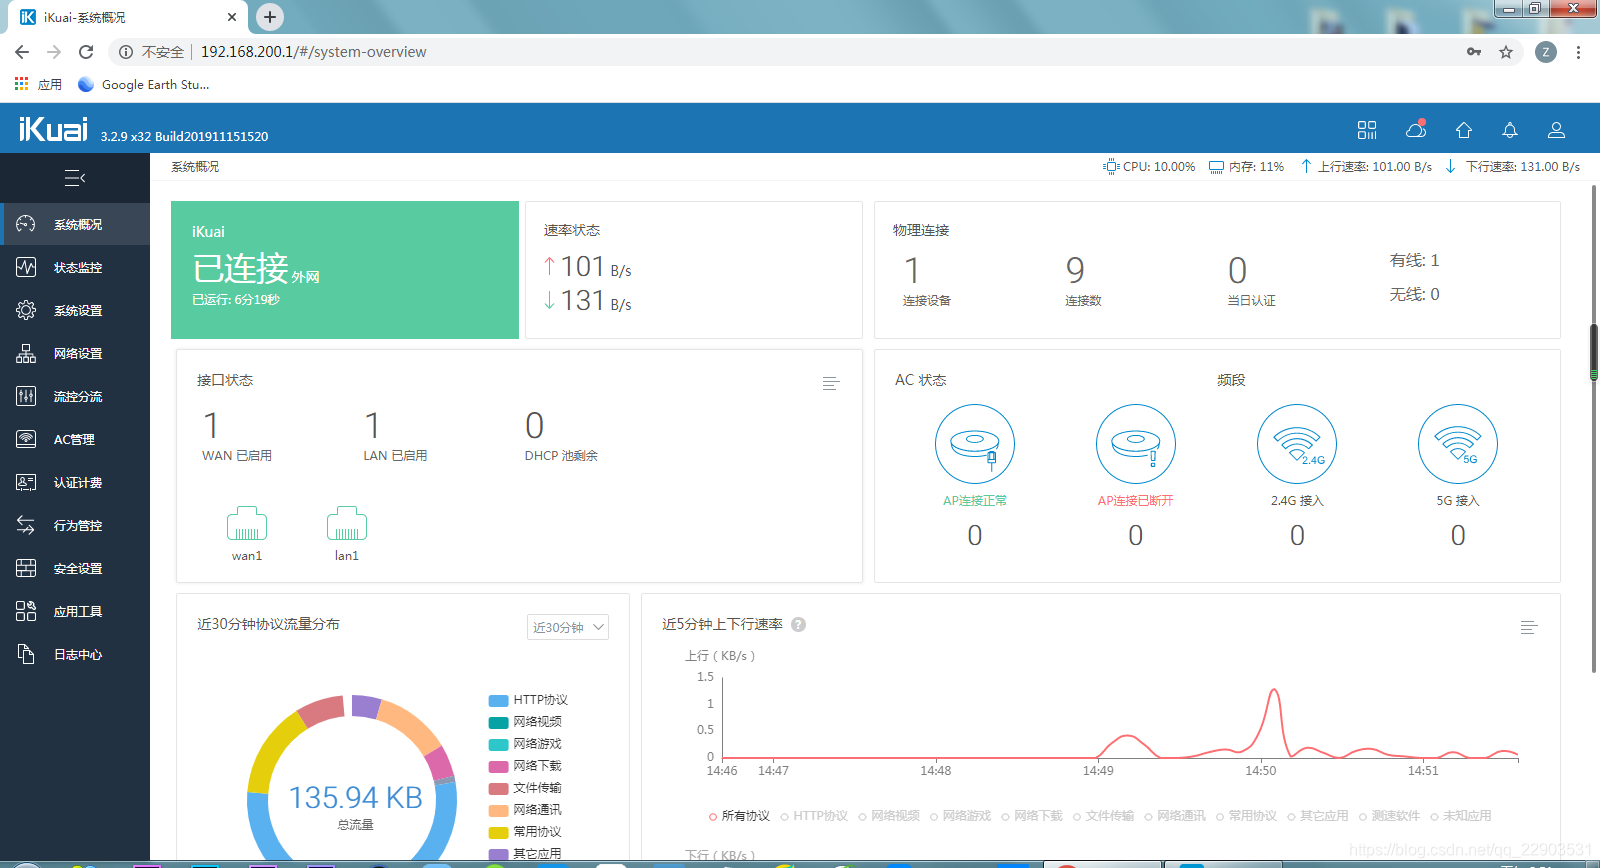The width and height of the screenshot is (1600, 868).
Task: Click the 2.4G 接入 wifi icon
Action: pos(1297,444)
